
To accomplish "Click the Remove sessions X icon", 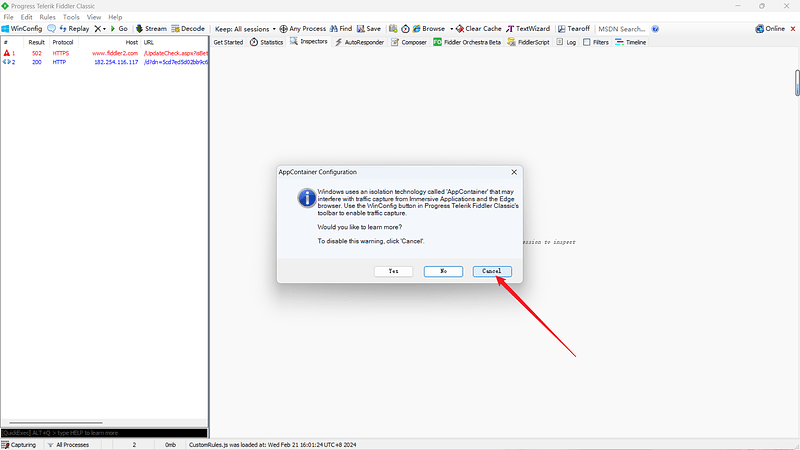I will coord(98,29).
